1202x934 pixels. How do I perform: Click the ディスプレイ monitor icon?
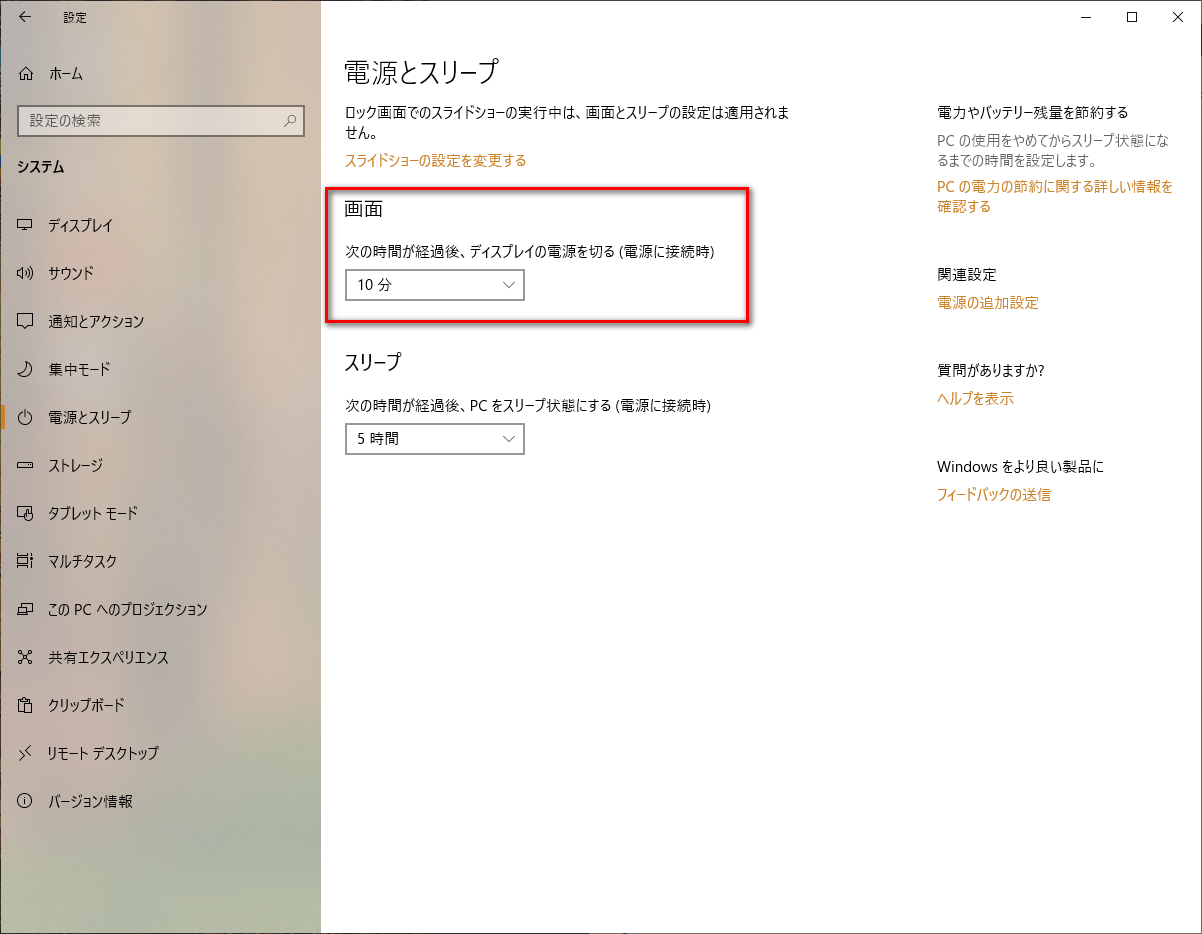[x=26, y=226]
